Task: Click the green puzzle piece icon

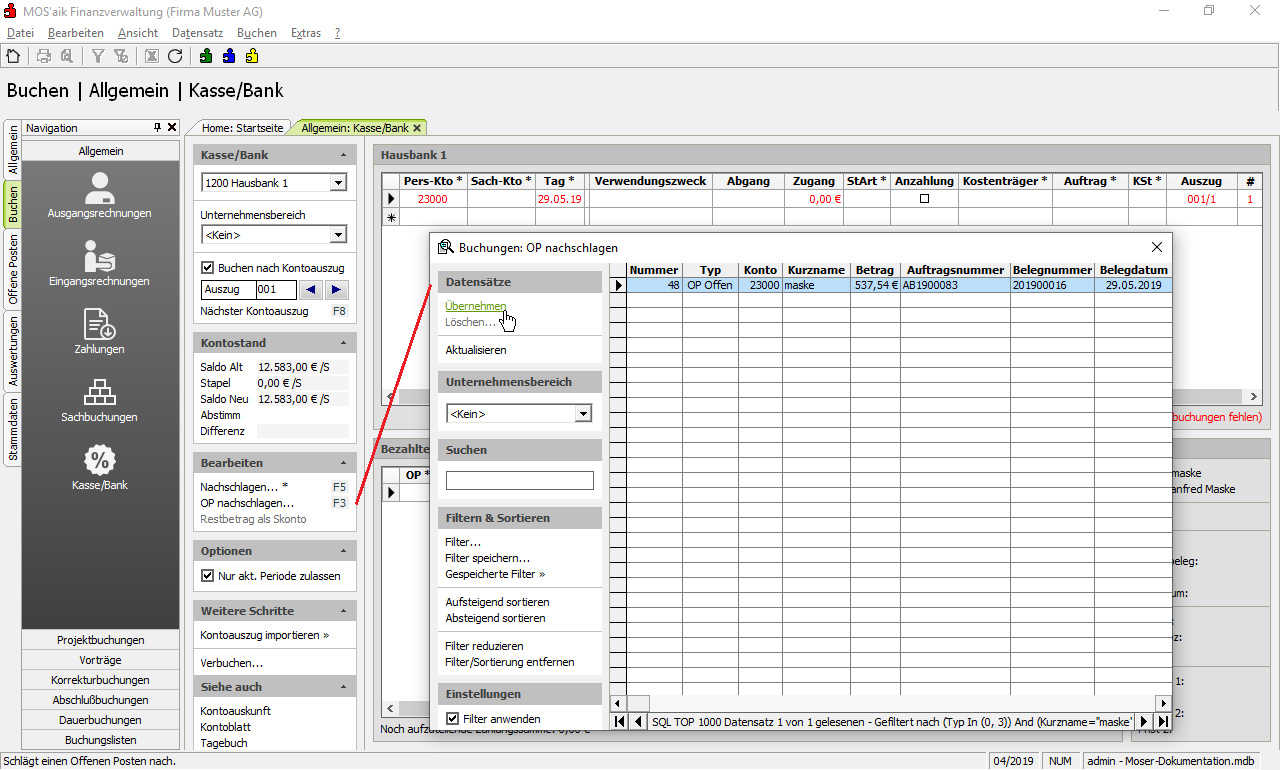Action: coord(206,56)
